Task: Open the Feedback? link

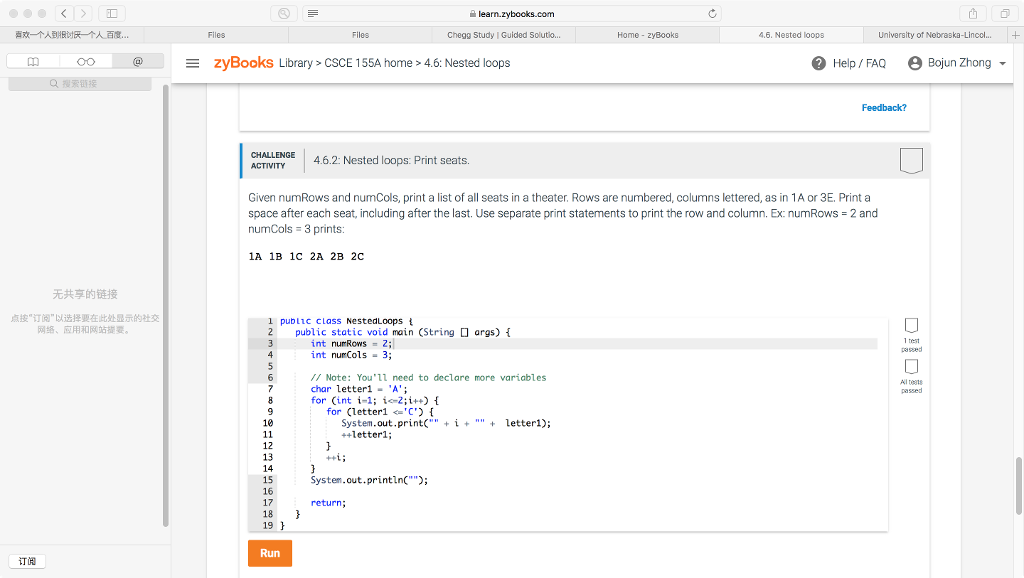Action: [x=884, y=106]
